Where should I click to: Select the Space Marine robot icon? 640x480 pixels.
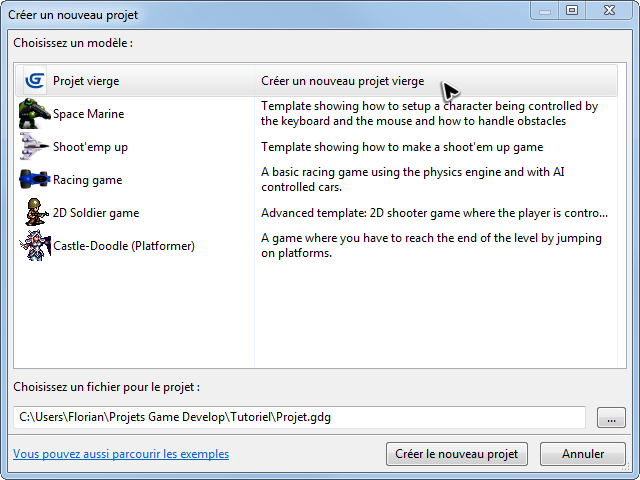pyautogui.click(x=35, y=113)
